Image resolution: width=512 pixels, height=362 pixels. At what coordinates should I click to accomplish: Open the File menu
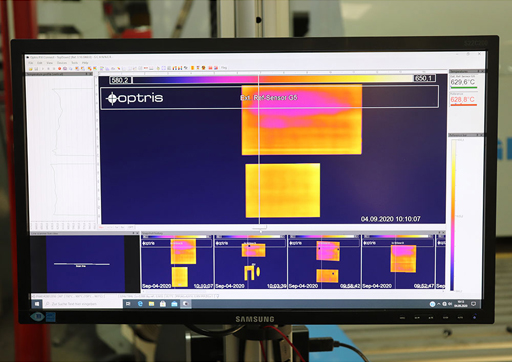[x=31, y=63]
